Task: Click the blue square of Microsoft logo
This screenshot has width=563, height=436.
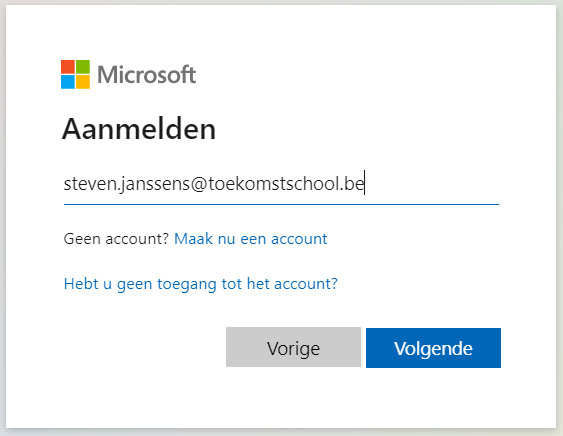Action: (68, 82)
